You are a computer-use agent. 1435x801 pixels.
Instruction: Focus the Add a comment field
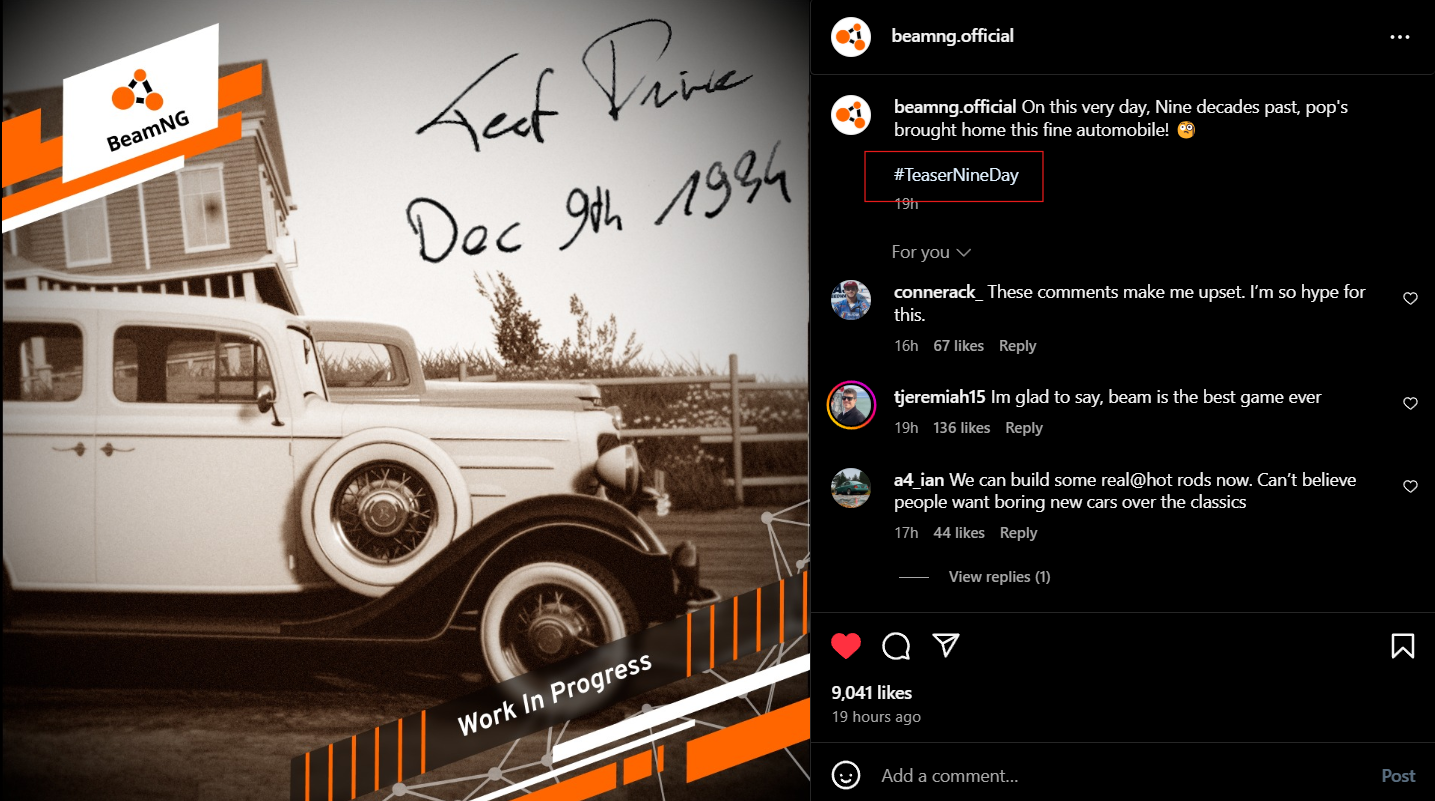pos(1120,776)
